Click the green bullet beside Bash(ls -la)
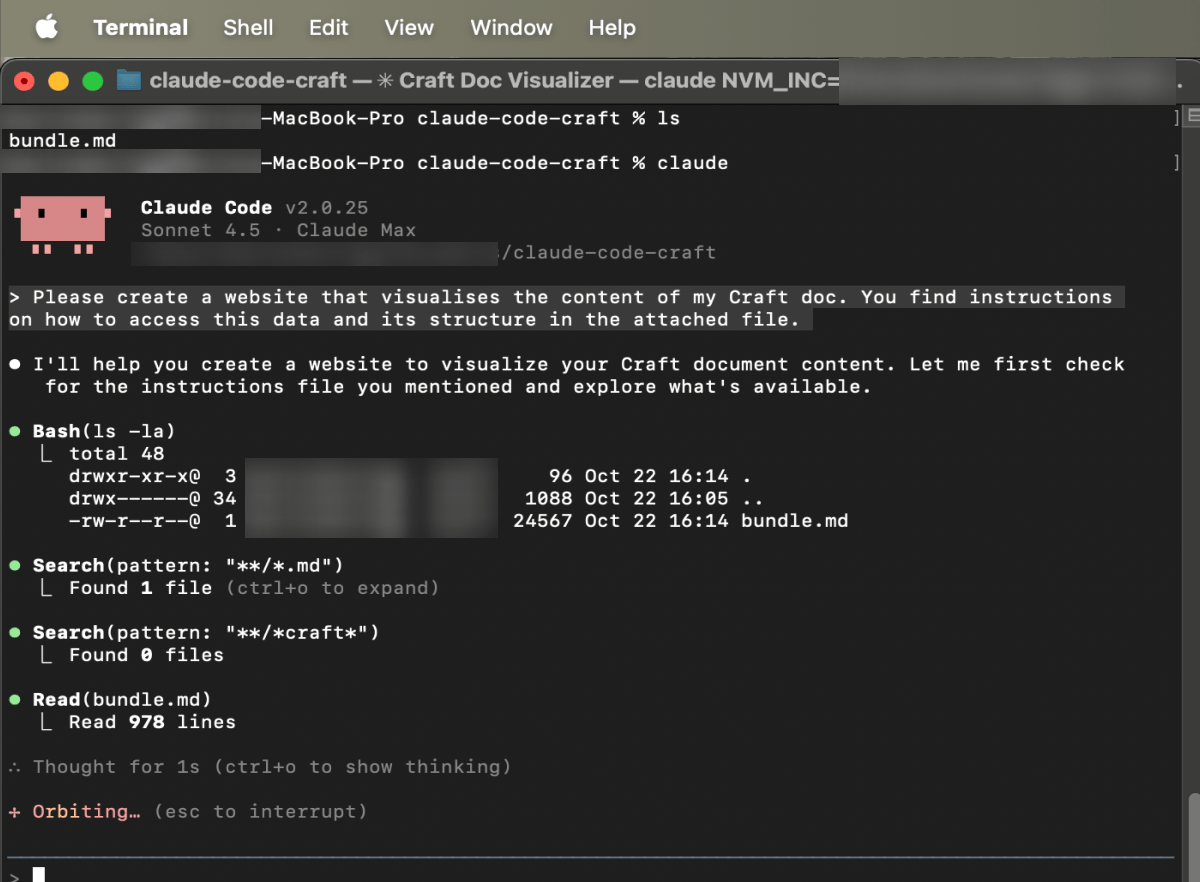 point(15,431)
